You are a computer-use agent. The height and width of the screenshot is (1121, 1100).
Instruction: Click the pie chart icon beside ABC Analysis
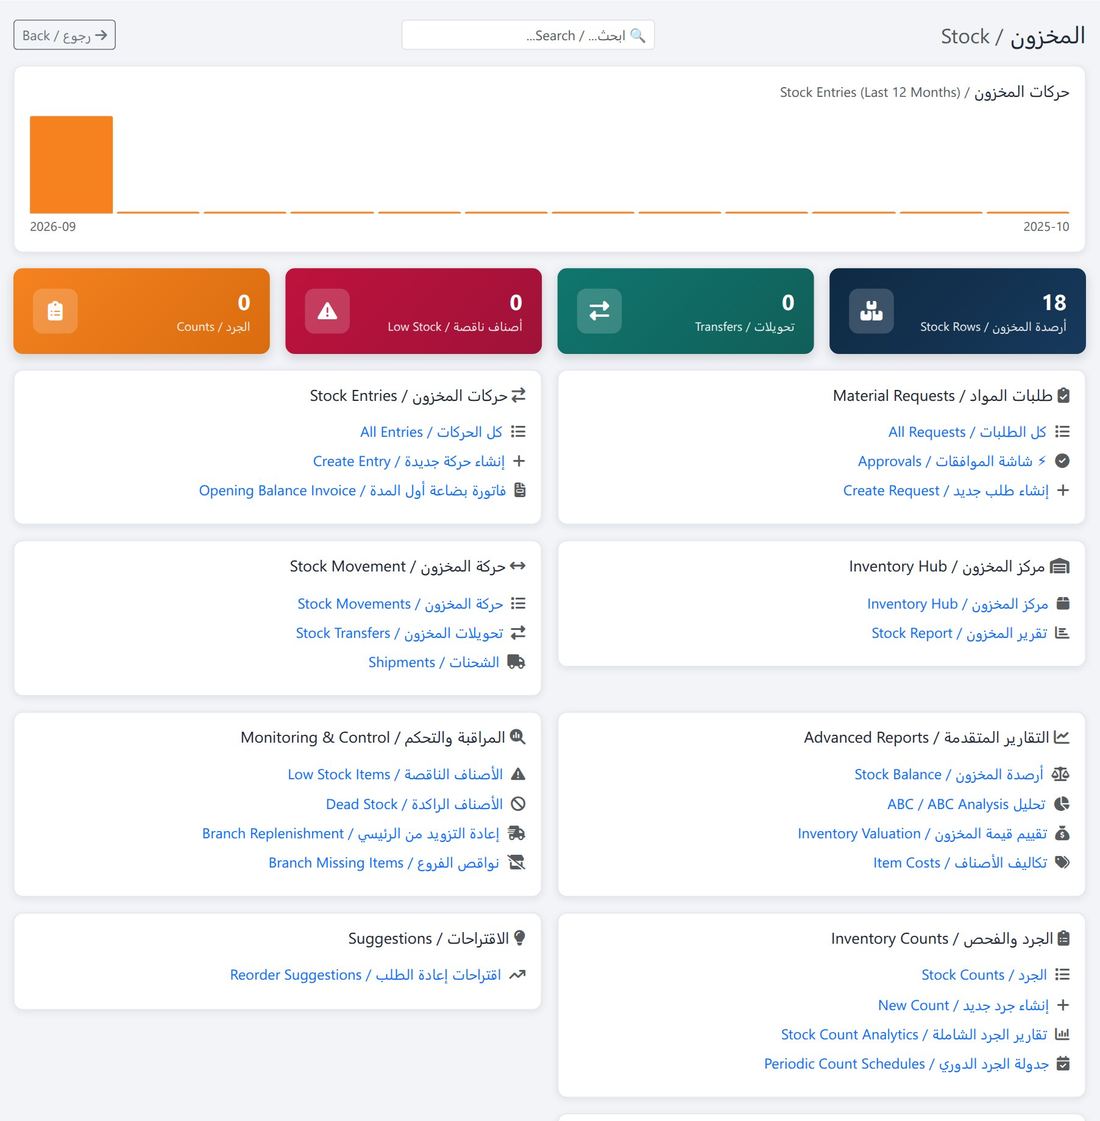tap(1062, 804)
